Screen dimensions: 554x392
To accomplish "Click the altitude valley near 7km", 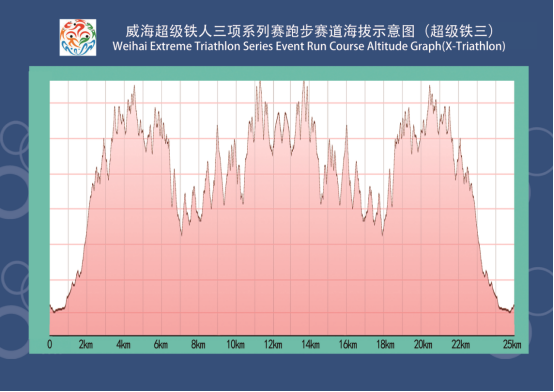I will (182, 234).
